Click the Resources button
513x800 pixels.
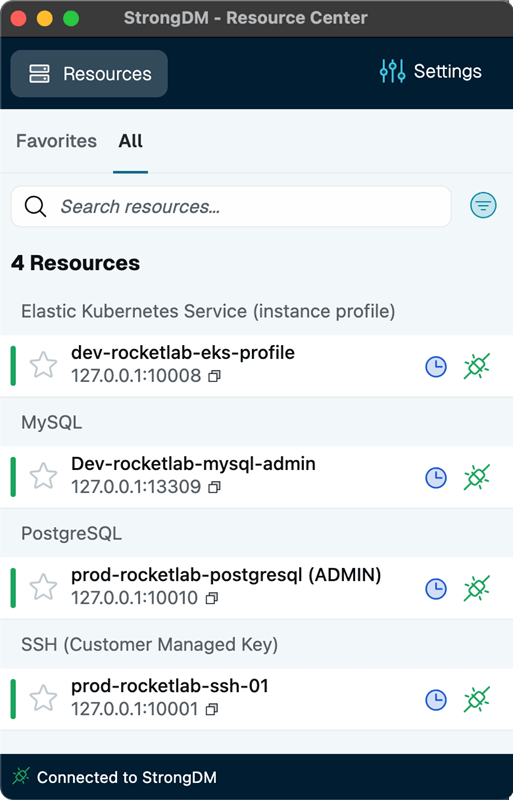point(89,73)
